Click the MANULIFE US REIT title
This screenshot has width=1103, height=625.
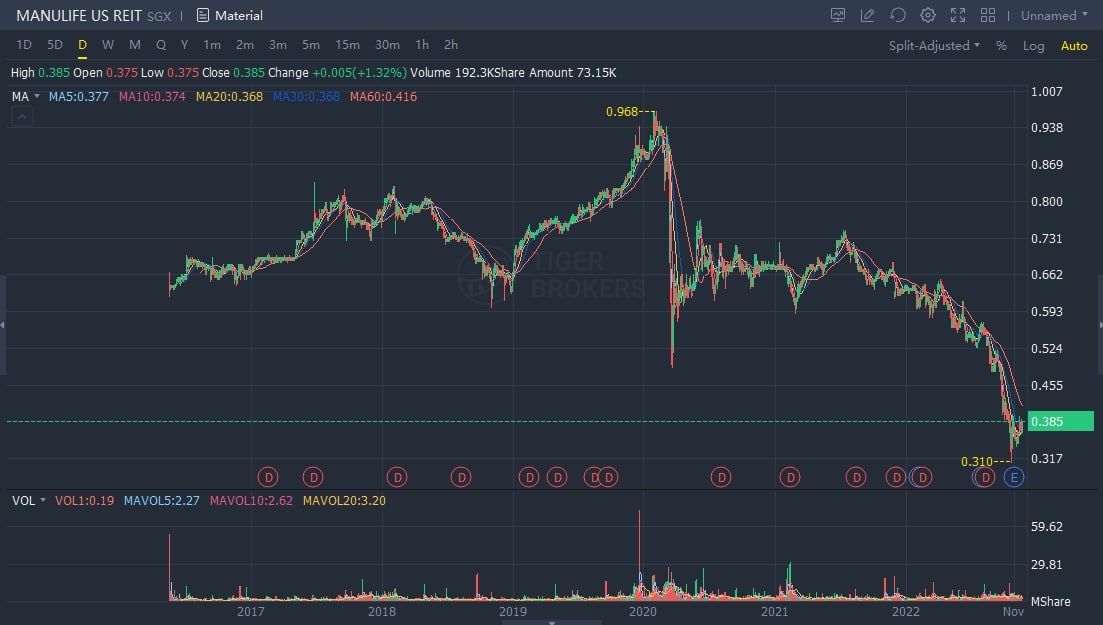[x=79, y=15]
